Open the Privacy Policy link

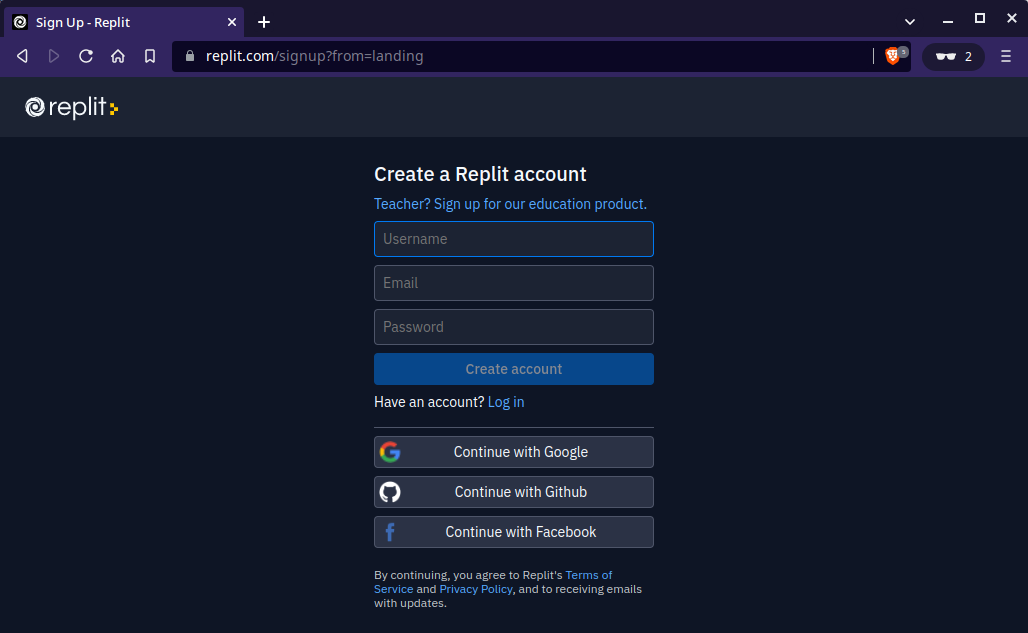[476, 589]
